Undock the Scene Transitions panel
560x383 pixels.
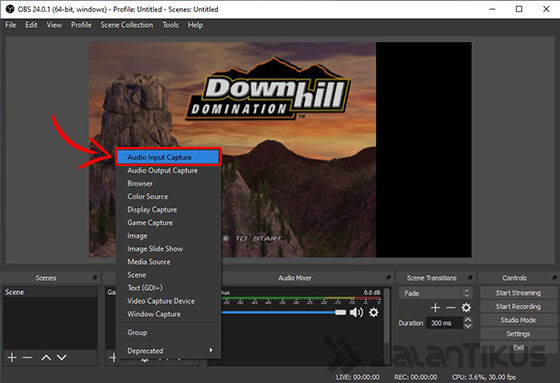tap(470, 277)
